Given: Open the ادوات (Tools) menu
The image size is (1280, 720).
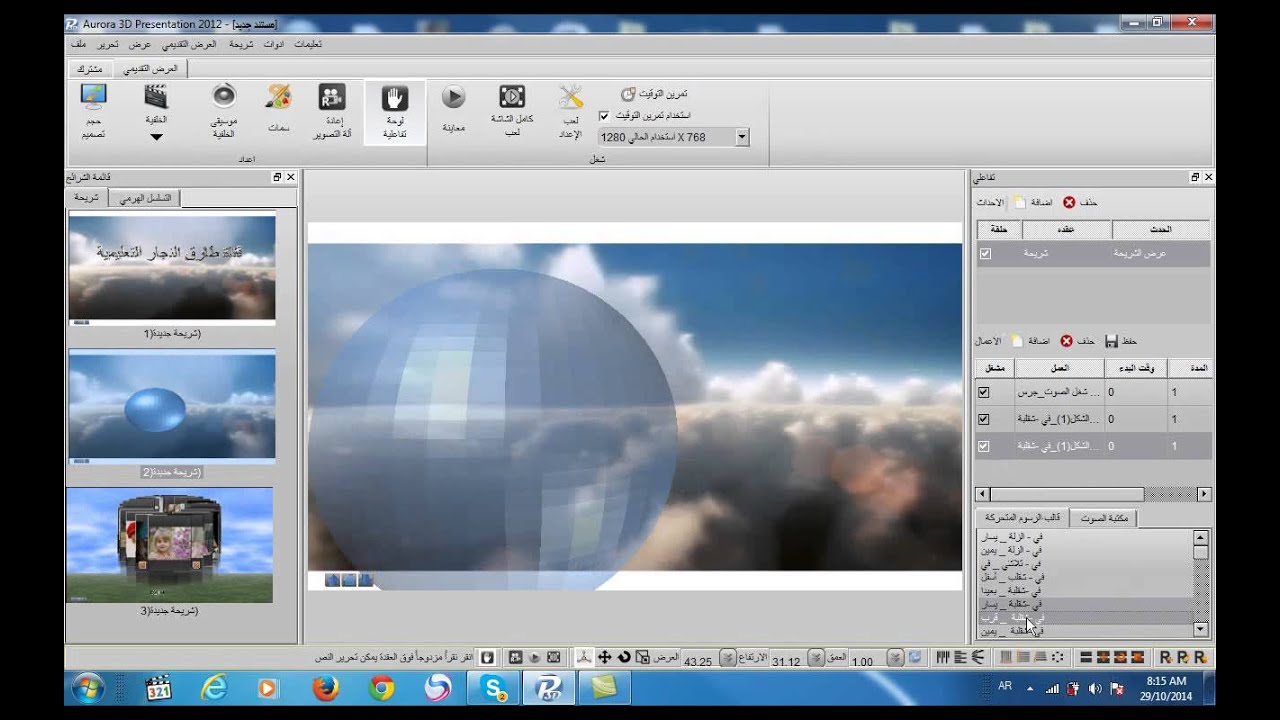Looking at the screenshot, I should point(273,44).
